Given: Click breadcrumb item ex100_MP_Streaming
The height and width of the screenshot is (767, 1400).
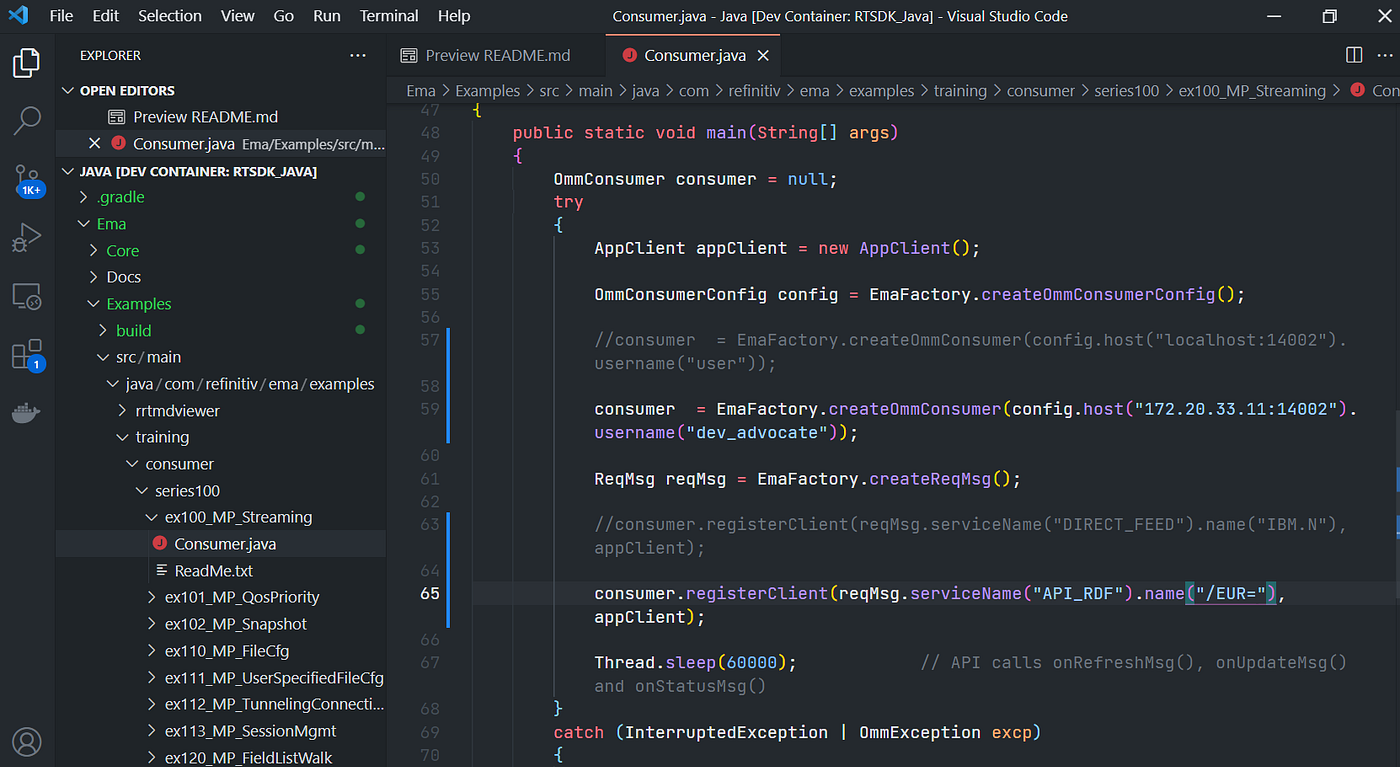Looking at the screenshot, I should point(1252,91).
